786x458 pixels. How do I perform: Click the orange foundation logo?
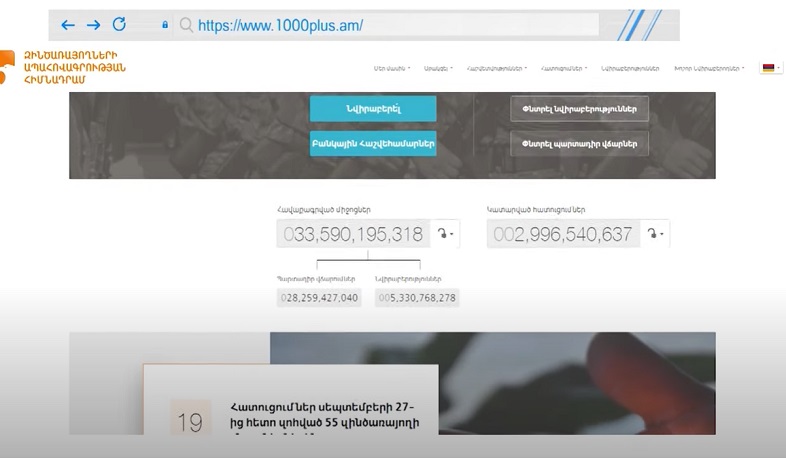pyautogui.click(x=8, y=66)
